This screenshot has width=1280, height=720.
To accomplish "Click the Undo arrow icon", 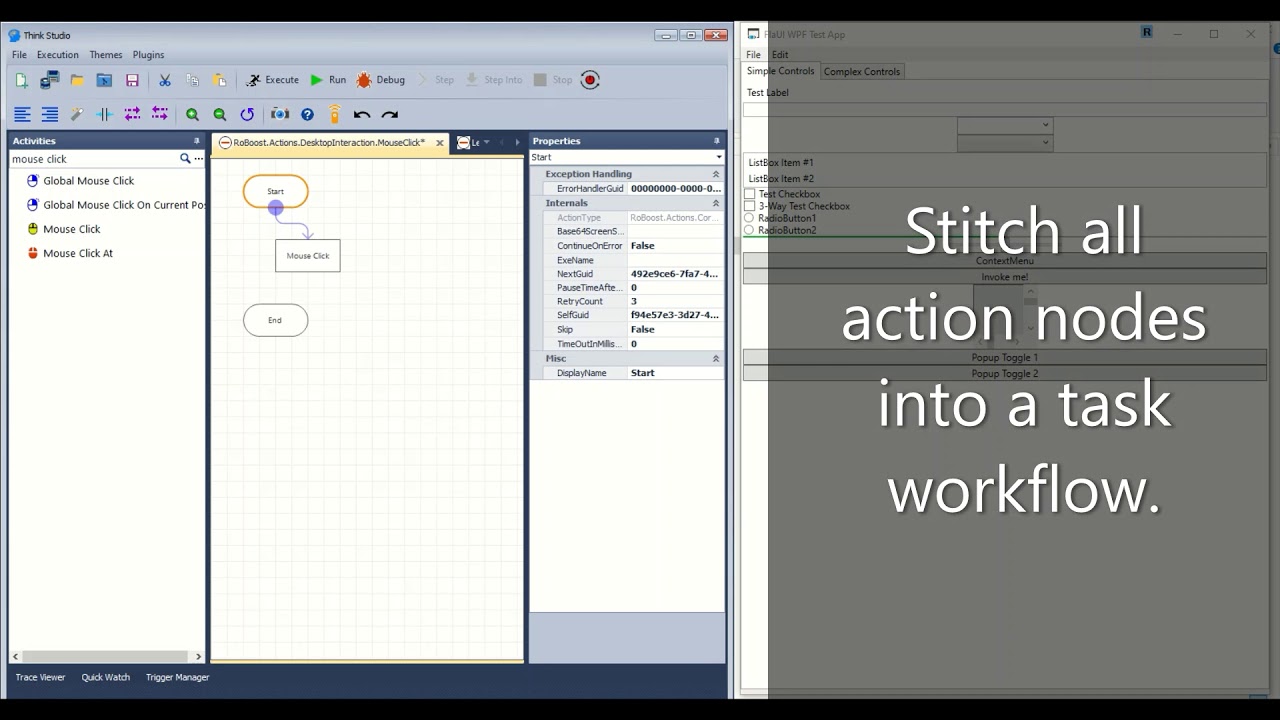I will 362,115.
